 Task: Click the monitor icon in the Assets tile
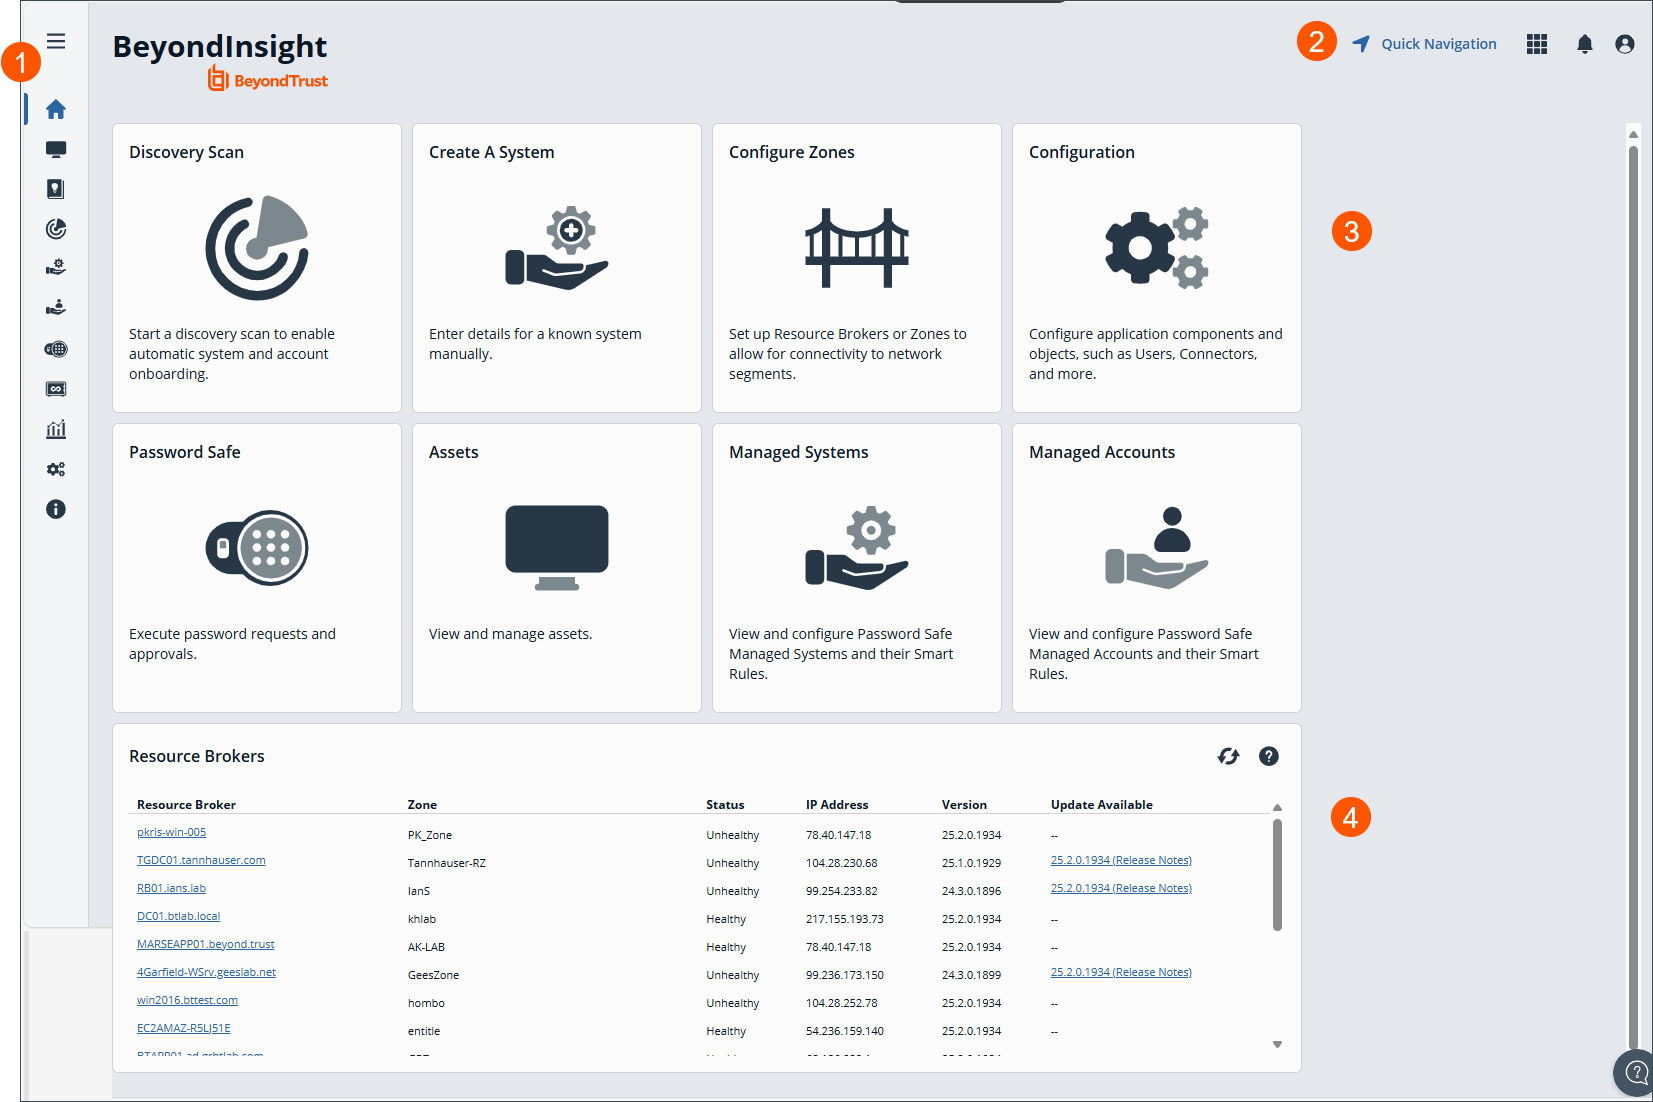pyautogui.click(x=557, y=548)
